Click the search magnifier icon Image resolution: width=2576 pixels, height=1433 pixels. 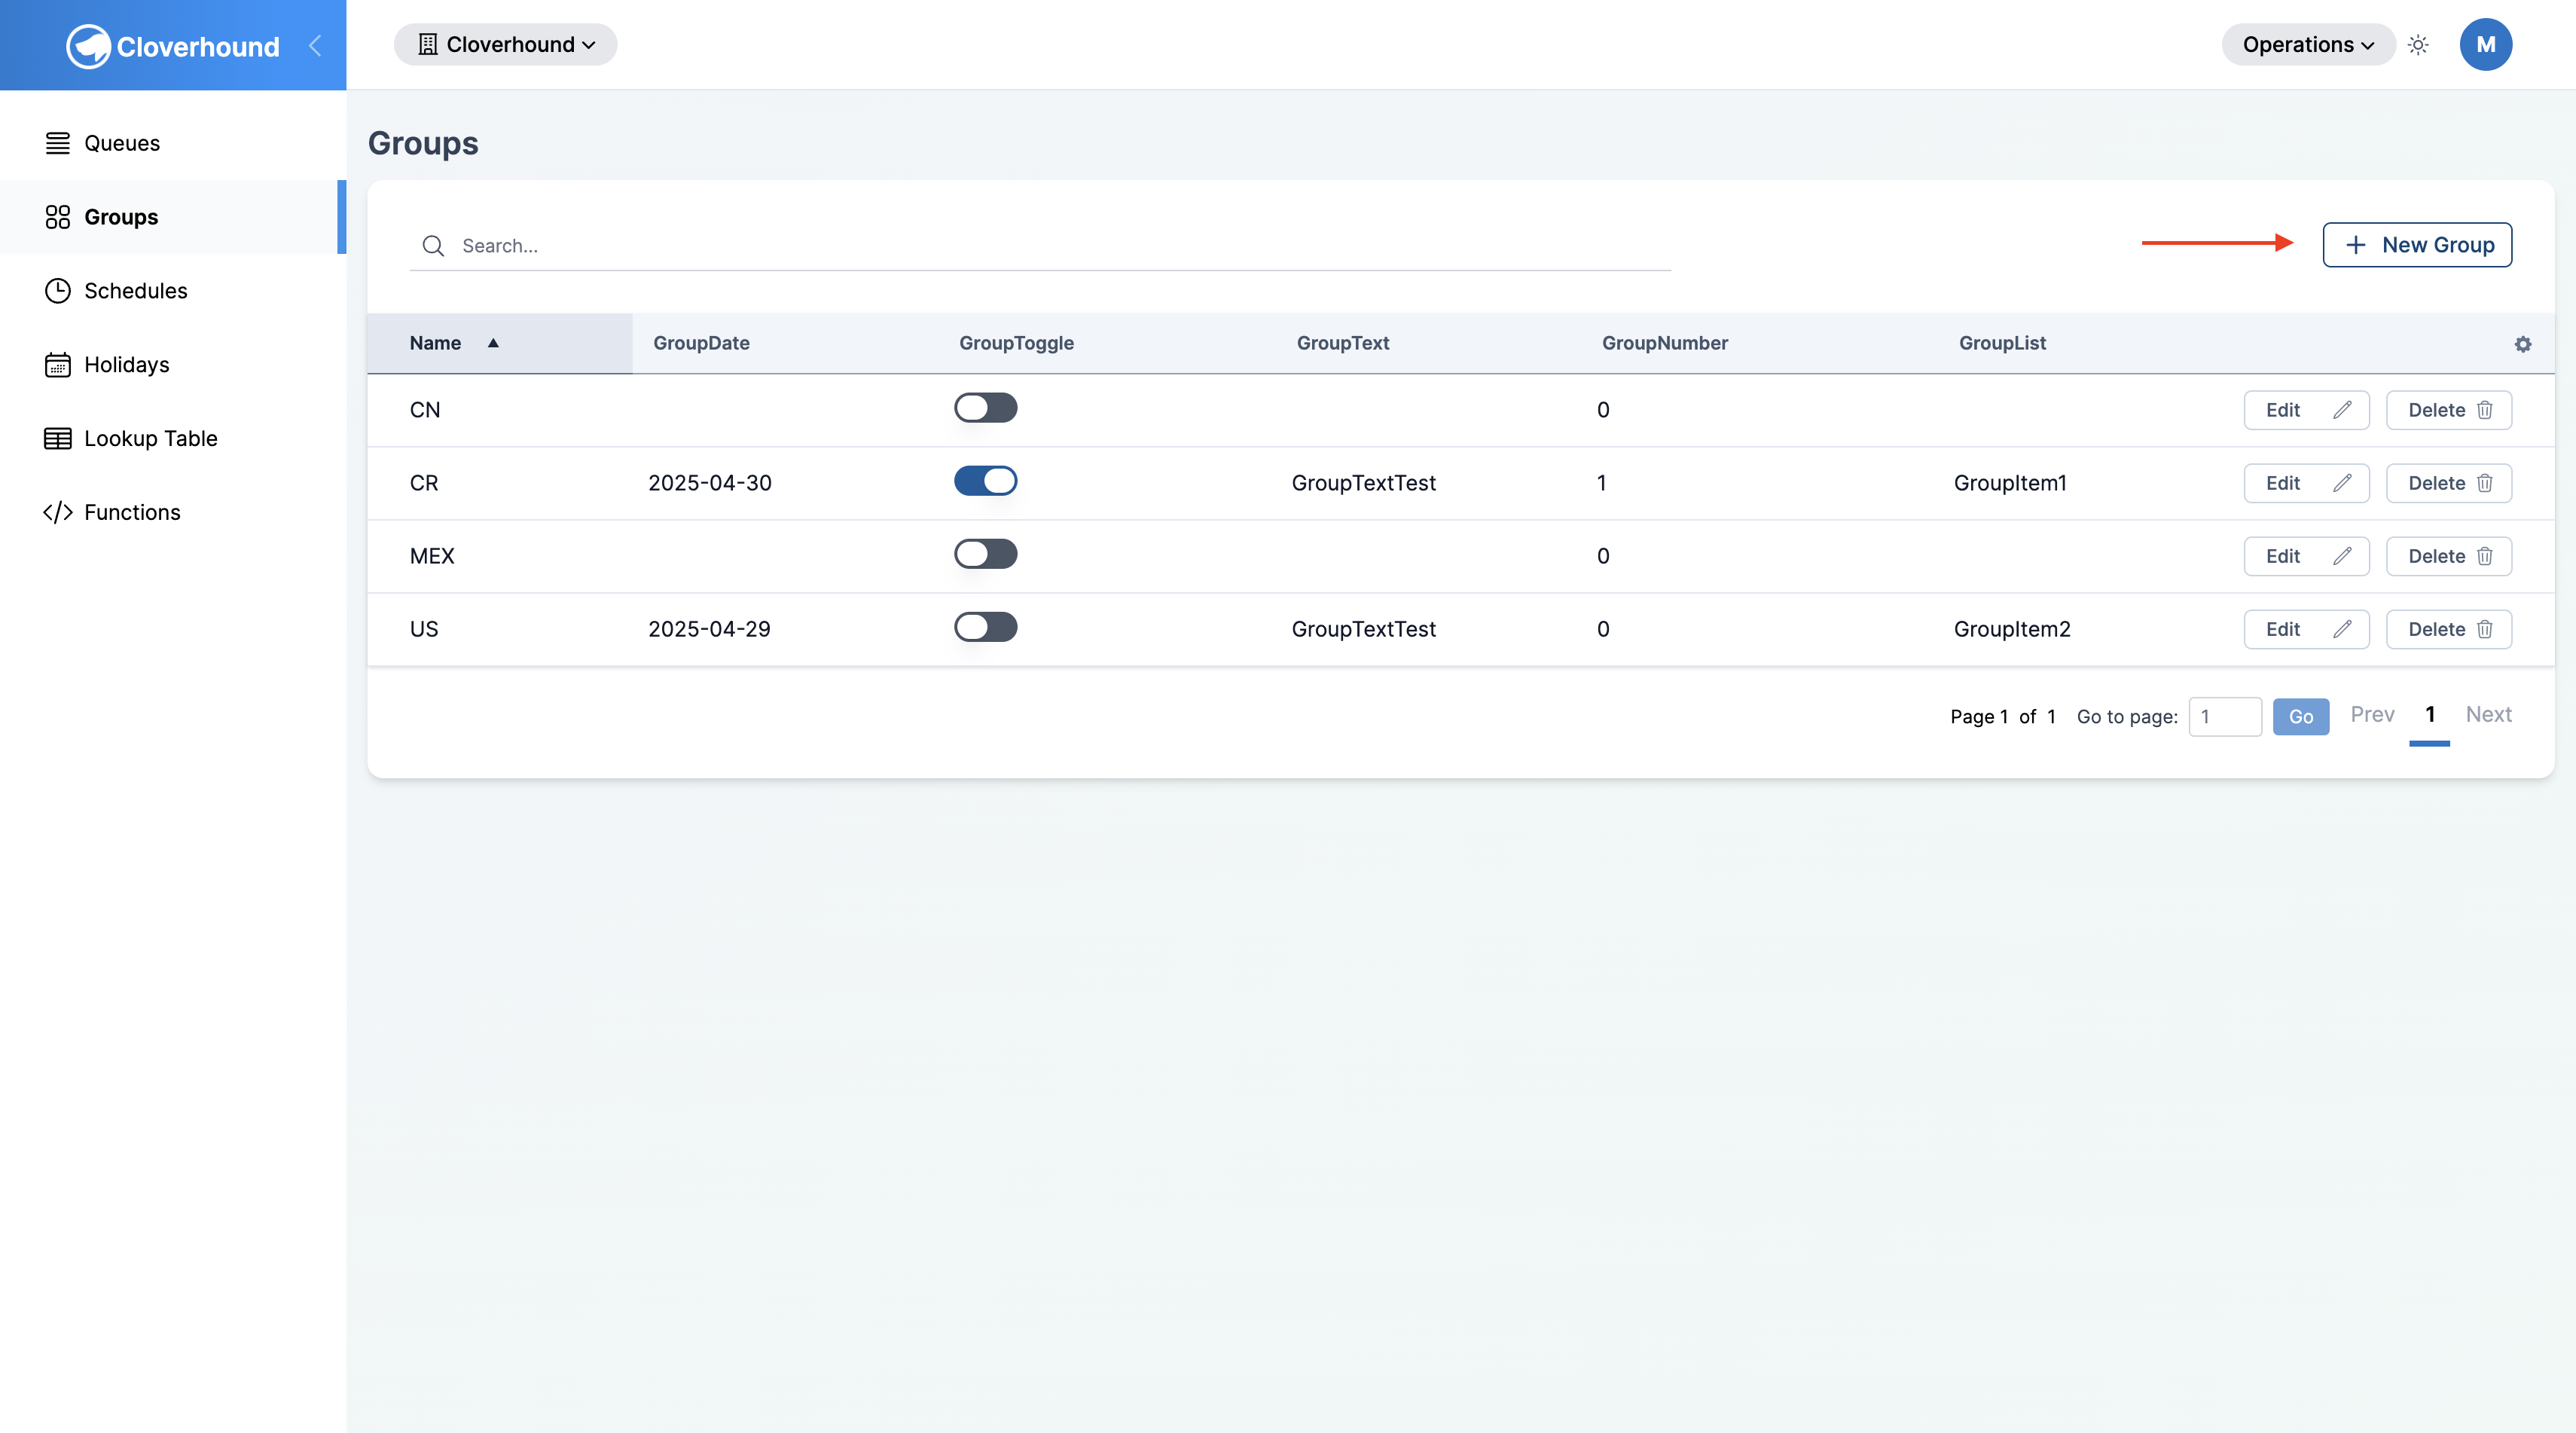(x=433, y=246)
